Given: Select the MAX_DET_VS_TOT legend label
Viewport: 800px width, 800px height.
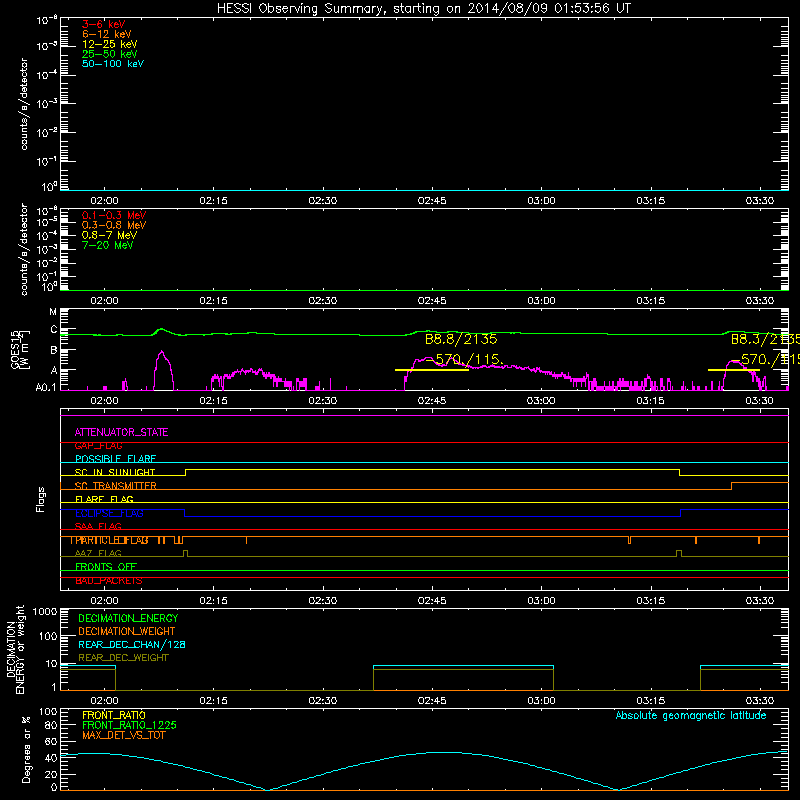Looking at the screenshot, I should 123,735.
